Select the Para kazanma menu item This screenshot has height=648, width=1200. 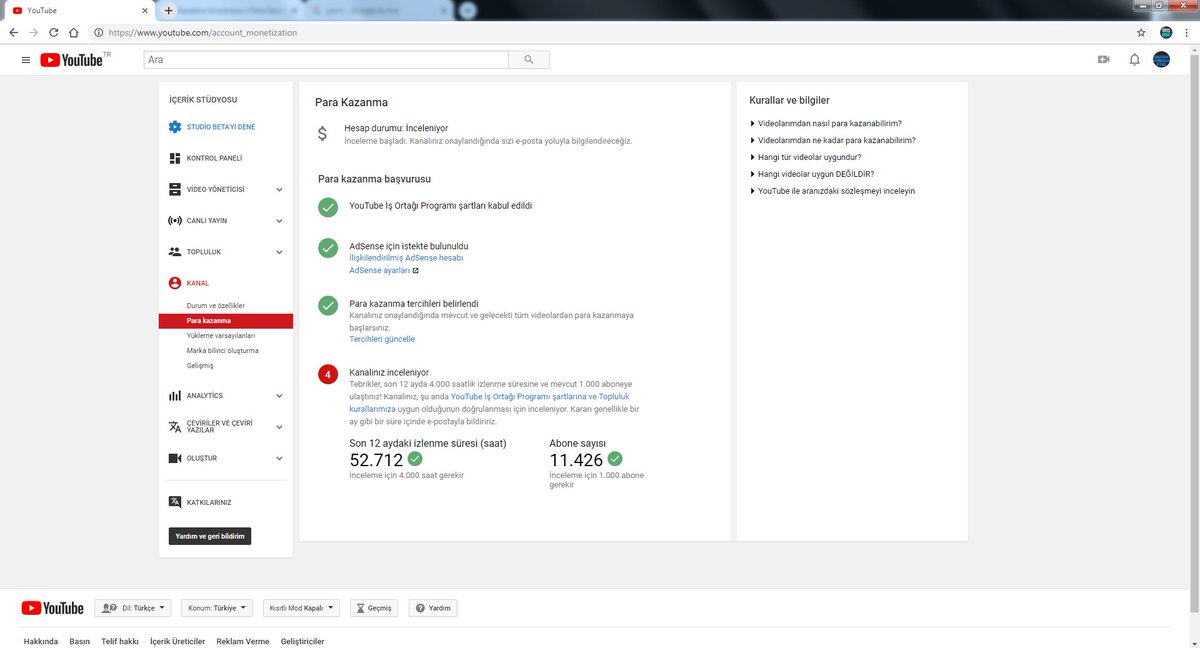tap(225, 321)
